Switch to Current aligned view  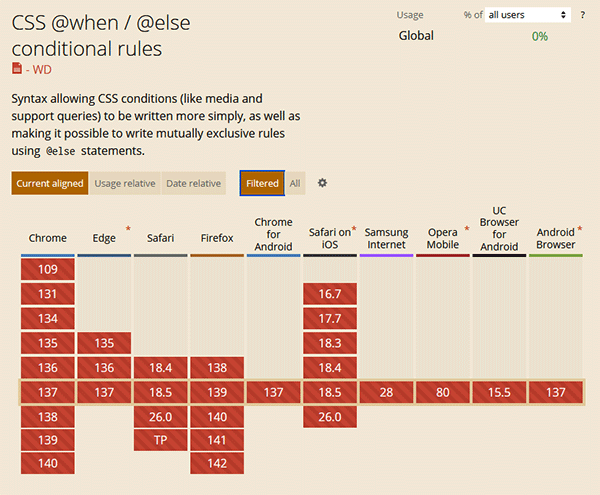[50, 183]
